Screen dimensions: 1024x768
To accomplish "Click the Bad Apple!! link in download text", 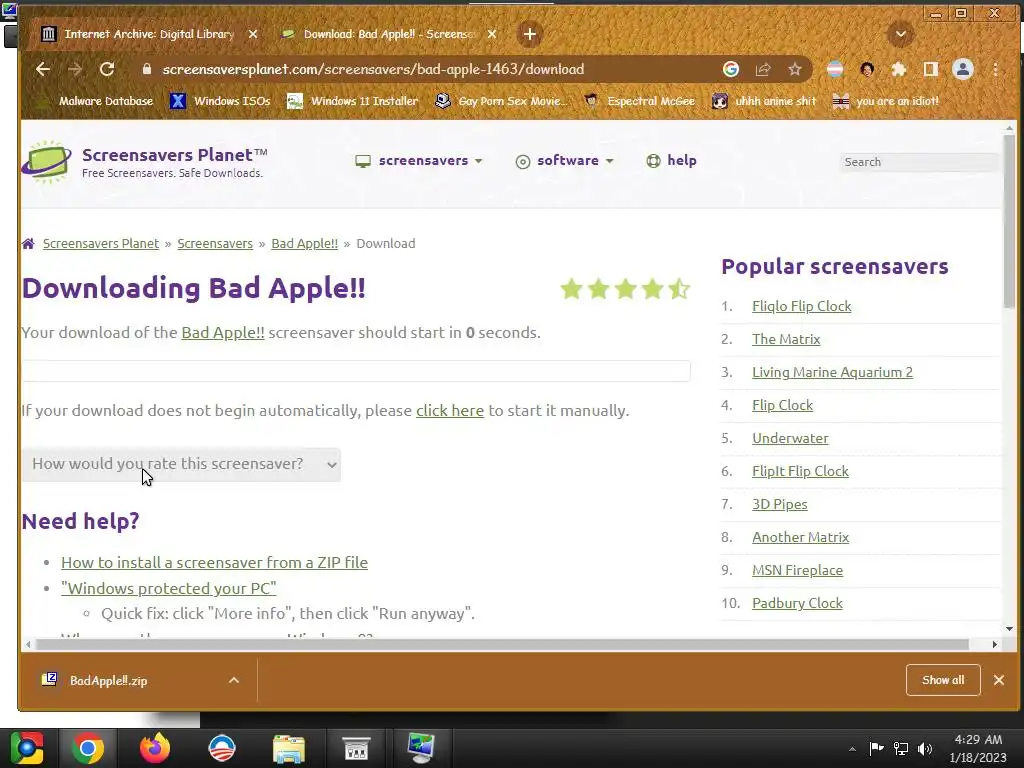I will 223,332.
